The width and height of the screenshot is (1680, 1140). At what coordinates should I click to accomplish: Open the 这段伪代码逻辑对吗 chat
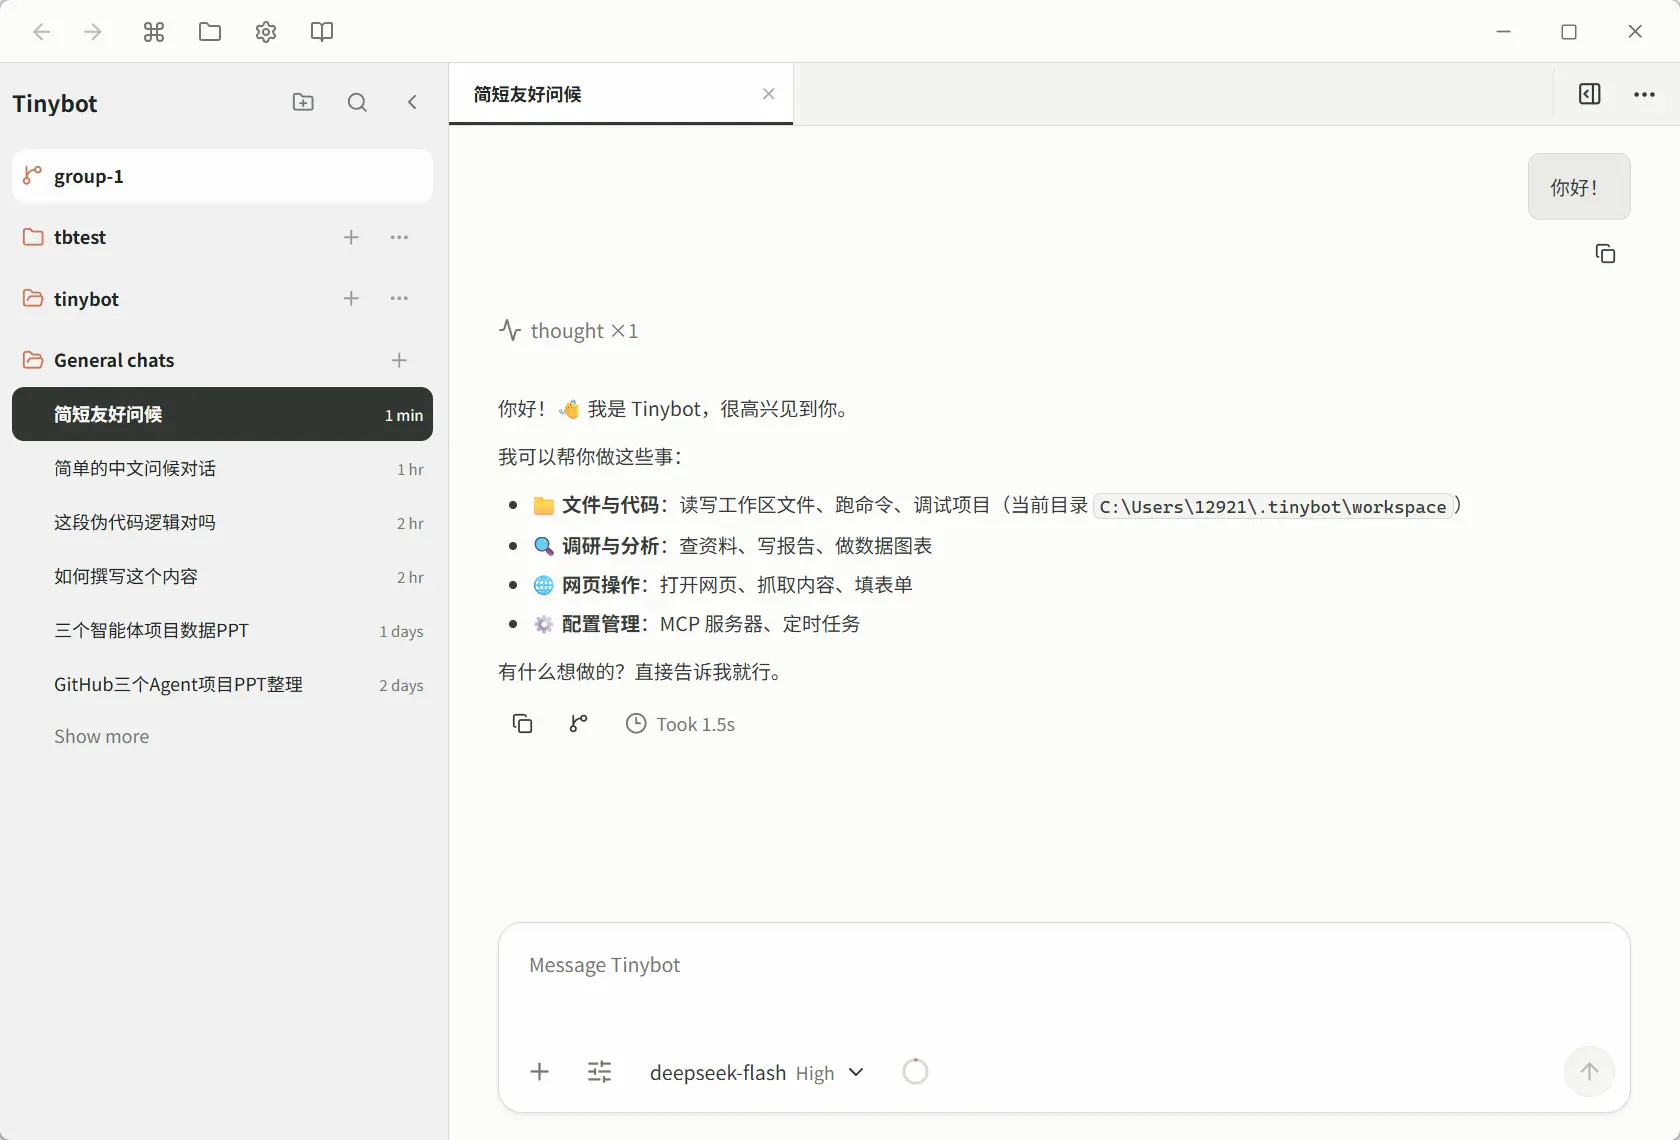coord(222,522)
